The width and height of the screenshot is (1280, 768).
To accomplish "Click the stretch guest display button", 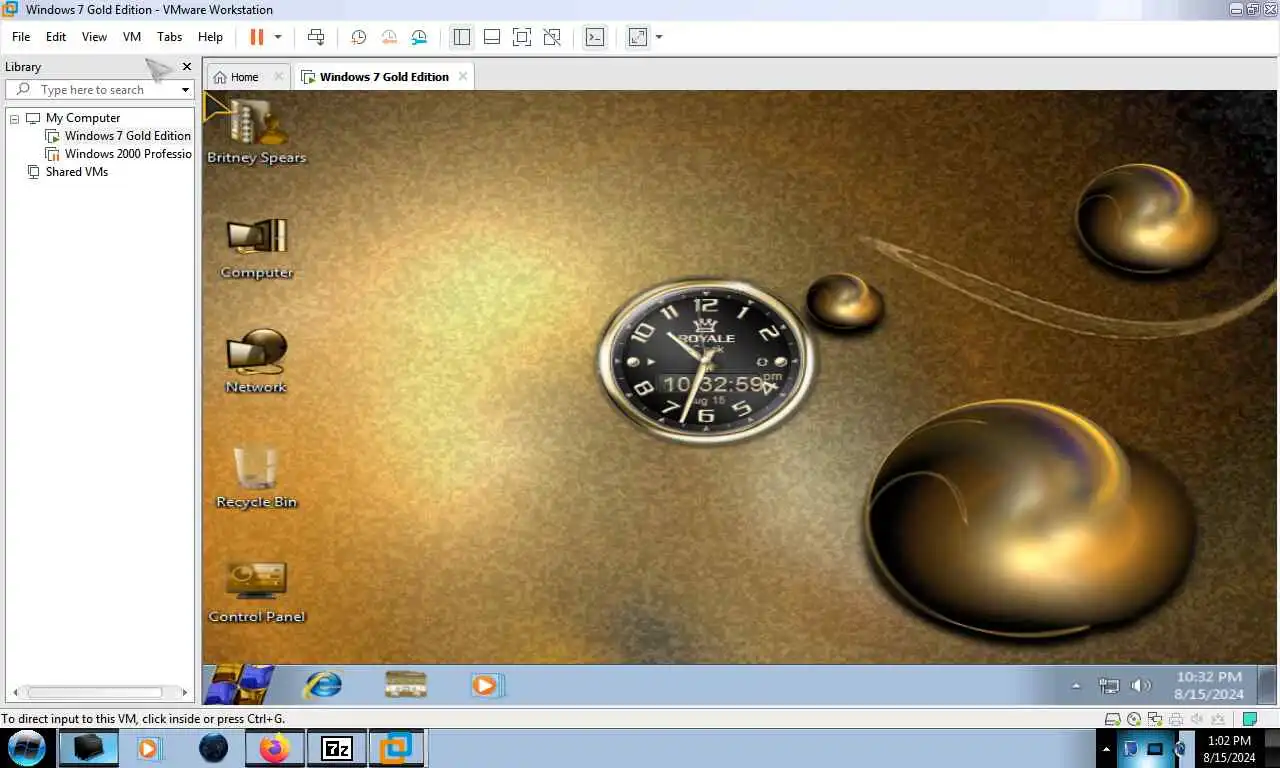I will click(637, 37).
